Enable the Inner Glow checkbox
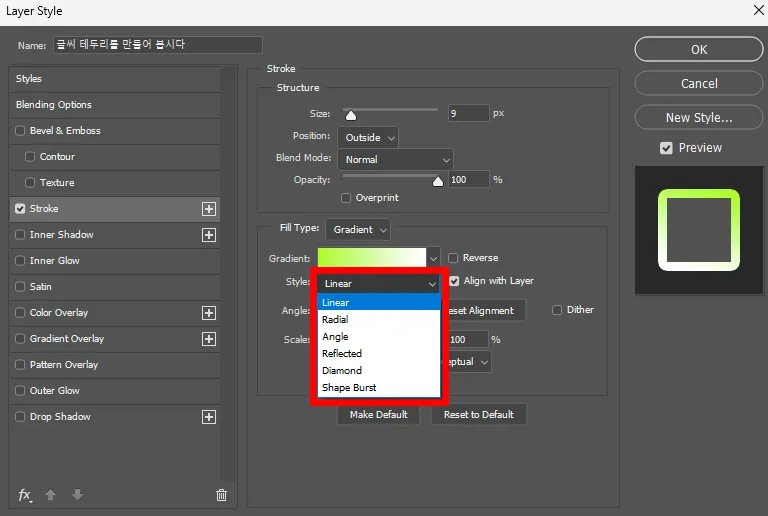 point(20,260)
